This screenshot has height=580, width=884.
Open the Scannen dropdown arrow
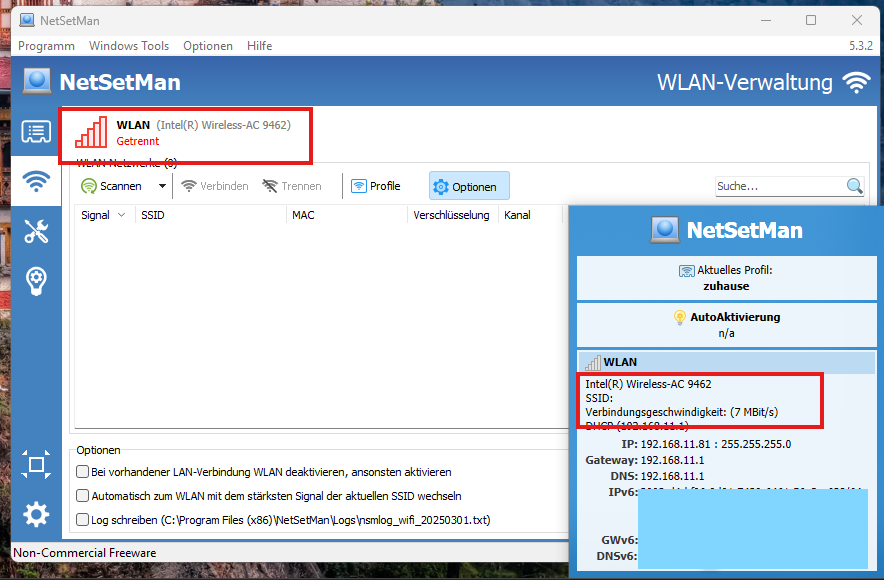[x=162, y=186]
